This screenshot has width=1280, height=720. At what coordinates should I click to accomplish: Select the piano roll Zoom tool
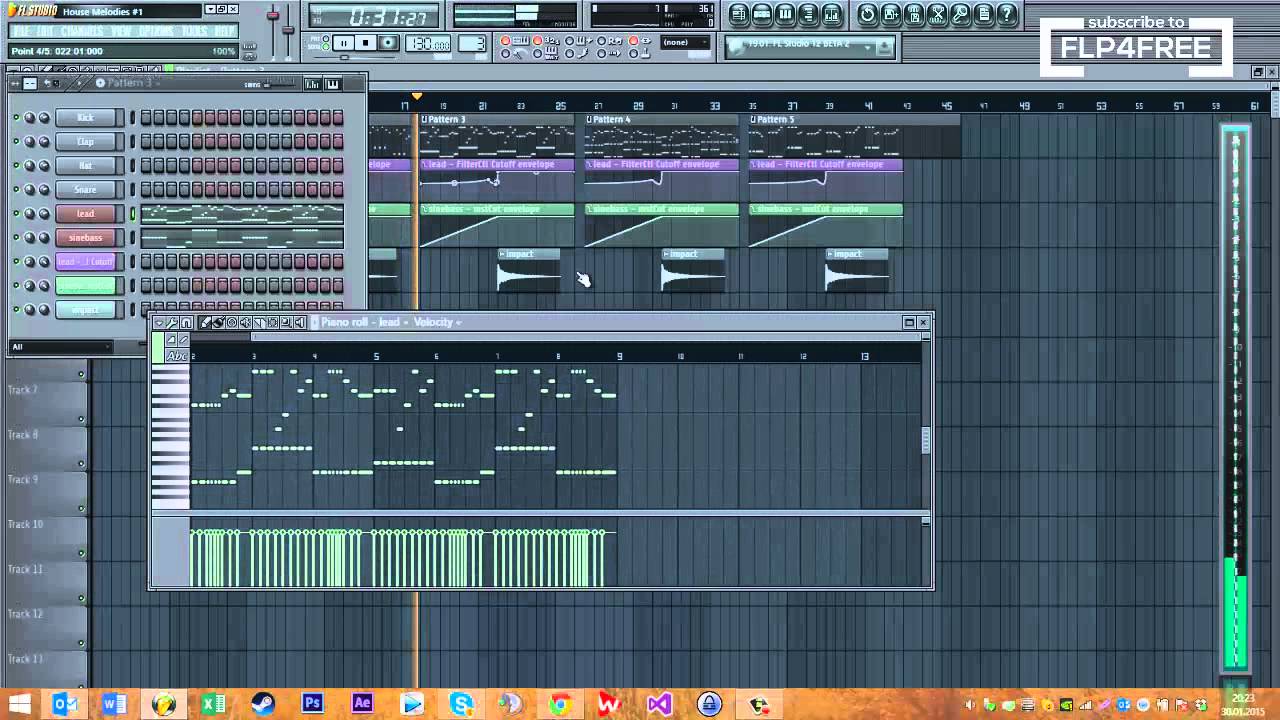pos(286,322)
